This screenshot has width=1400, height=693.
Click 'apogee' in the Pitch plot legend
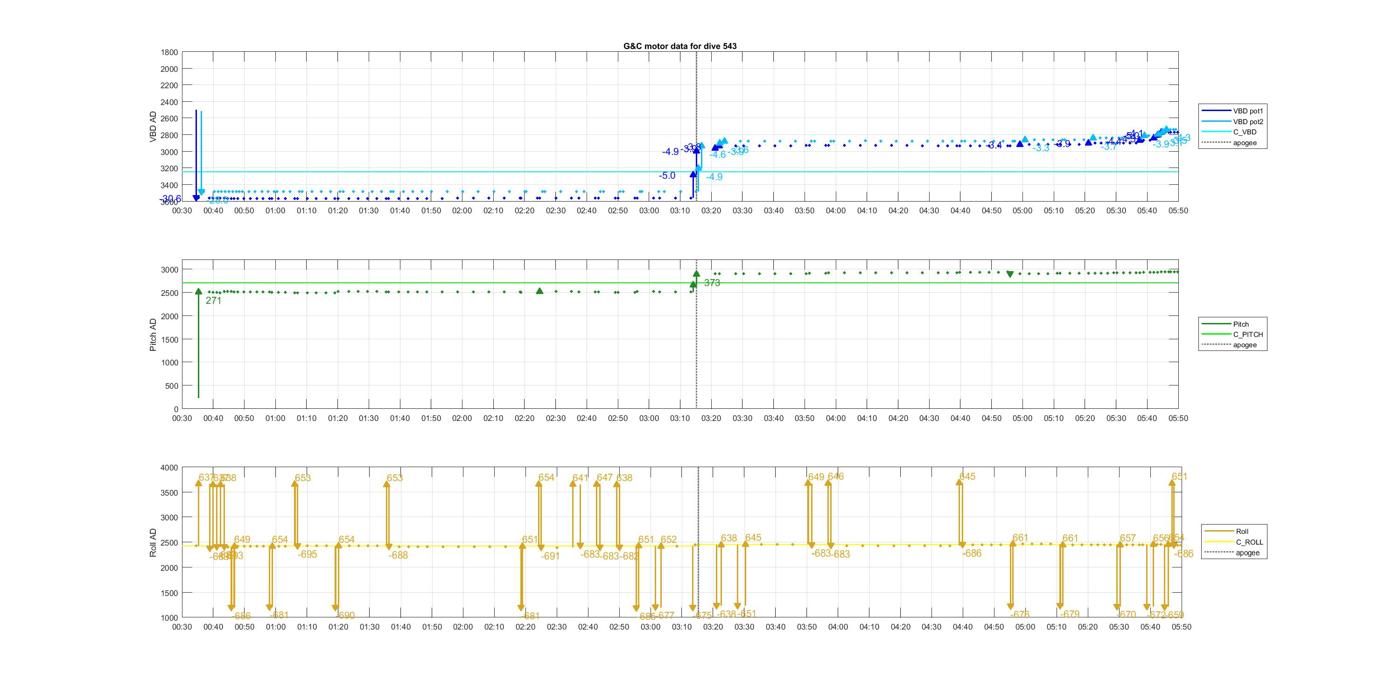coord(1246,345)
